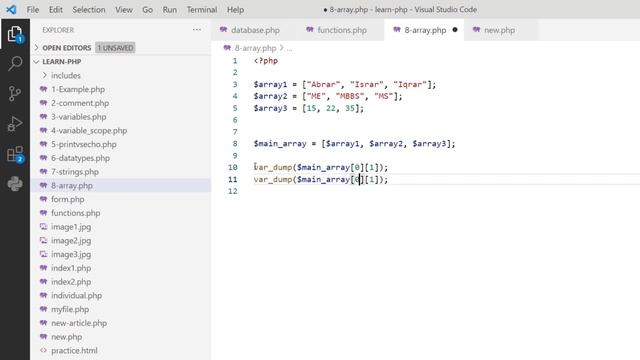The width and height of the screenshot is (640, 360).
Task: Click the <?php opening tag on line 1
Action: 266,61
